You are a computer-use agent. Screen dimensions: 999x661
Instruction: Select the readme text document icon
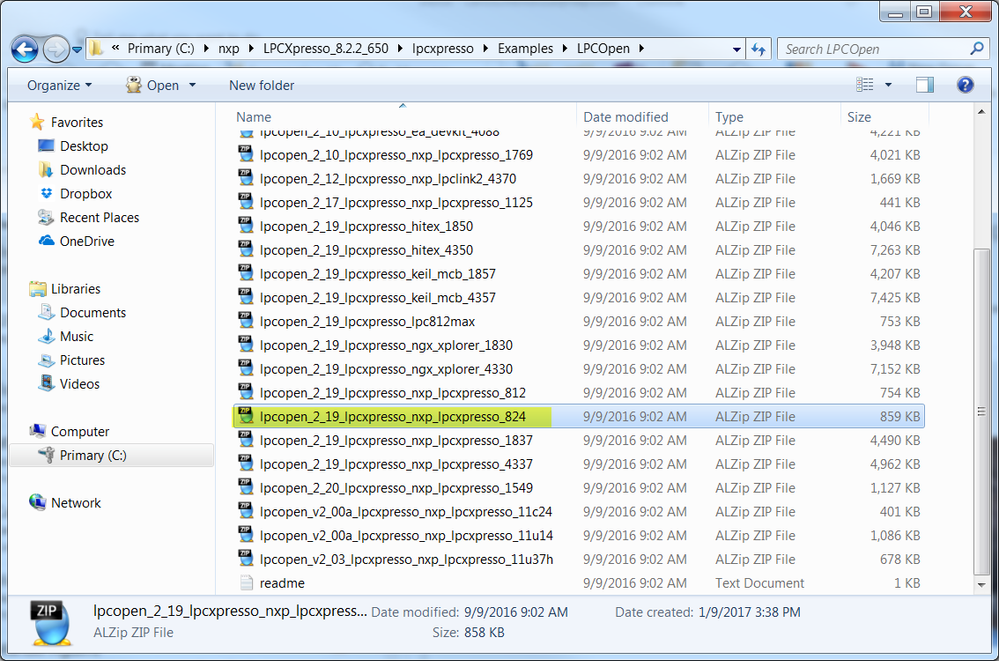point(246,583)
